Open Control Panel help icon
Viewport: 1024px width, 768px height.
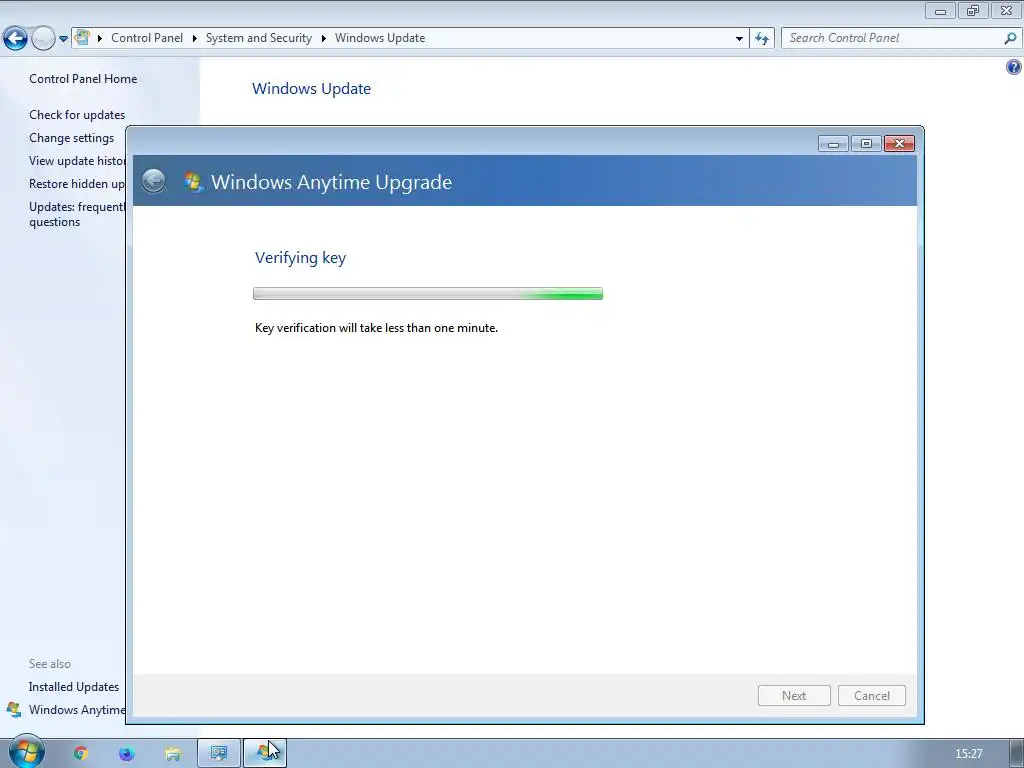1014,67
